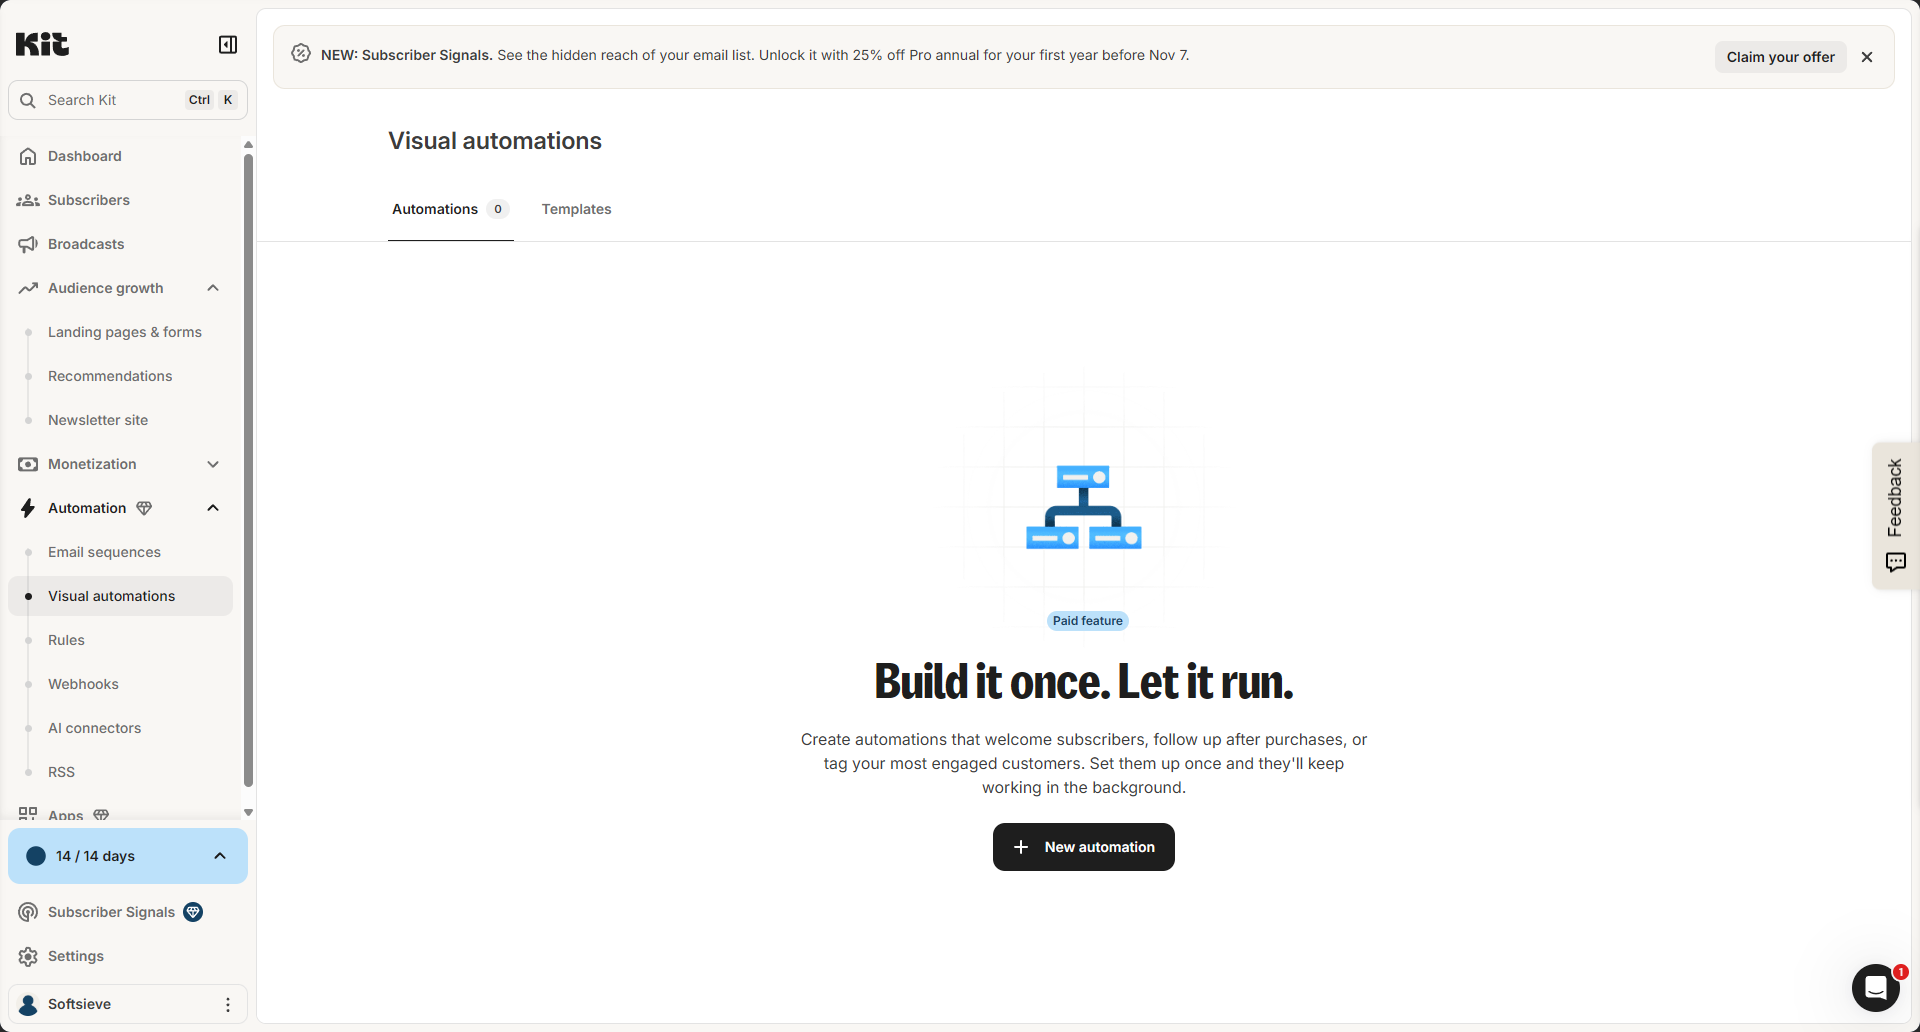
Task: Click the Feedback speech bubble icon
Action: [1895, 562]
